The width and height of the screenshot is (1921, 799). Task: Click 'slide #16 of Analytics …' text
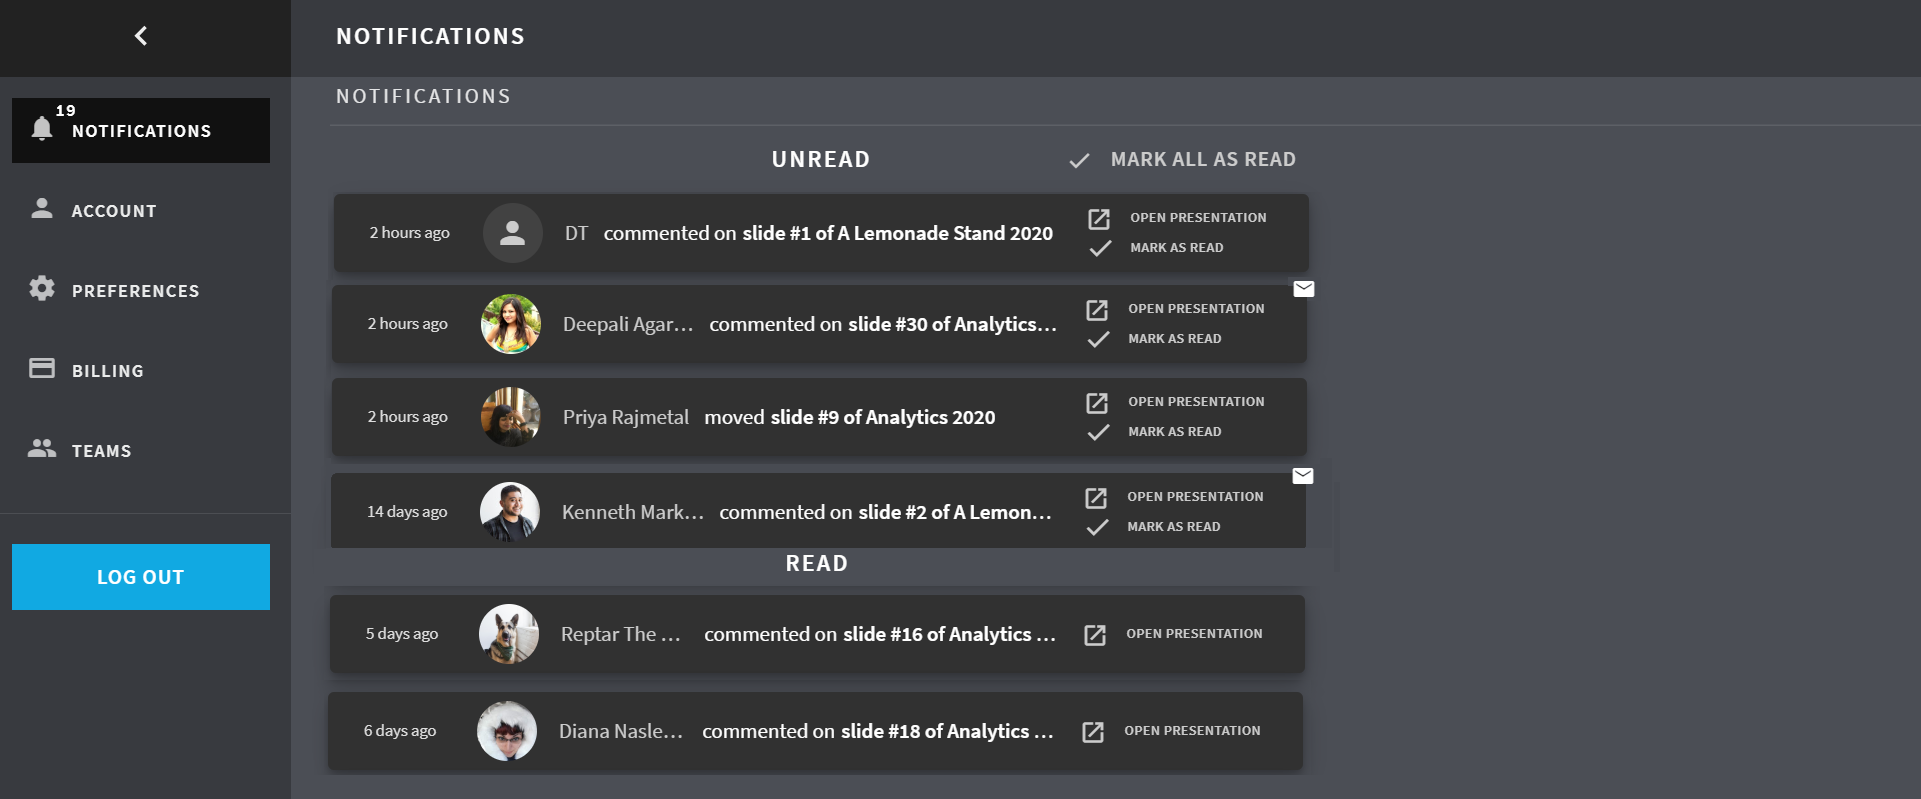[949, 634]
